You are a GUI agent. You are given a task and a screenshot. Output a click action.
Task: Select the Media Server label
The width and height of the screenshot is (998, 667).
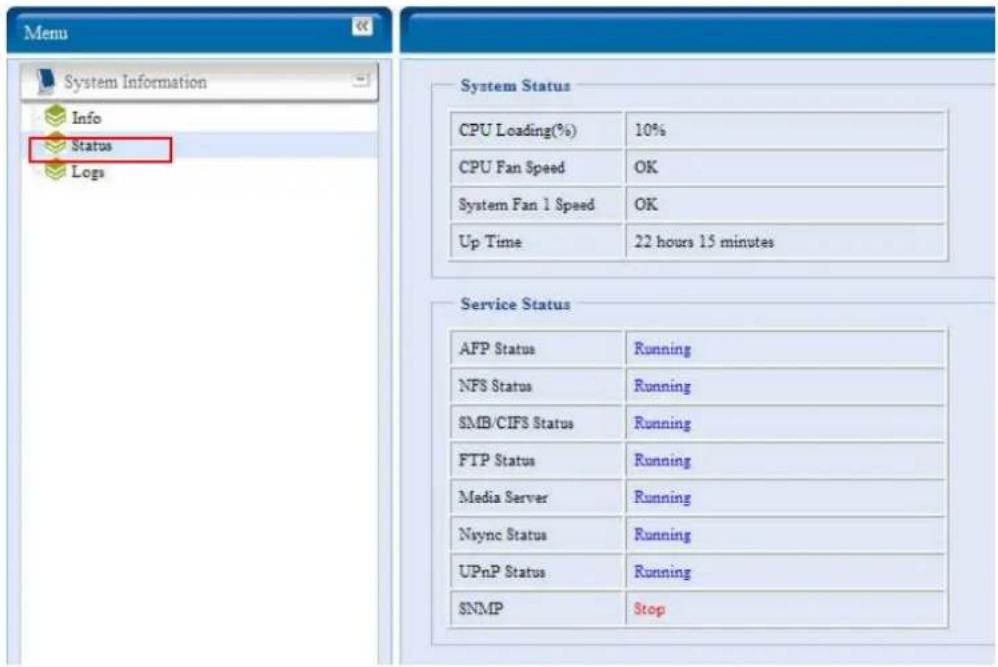click(503, 497)
